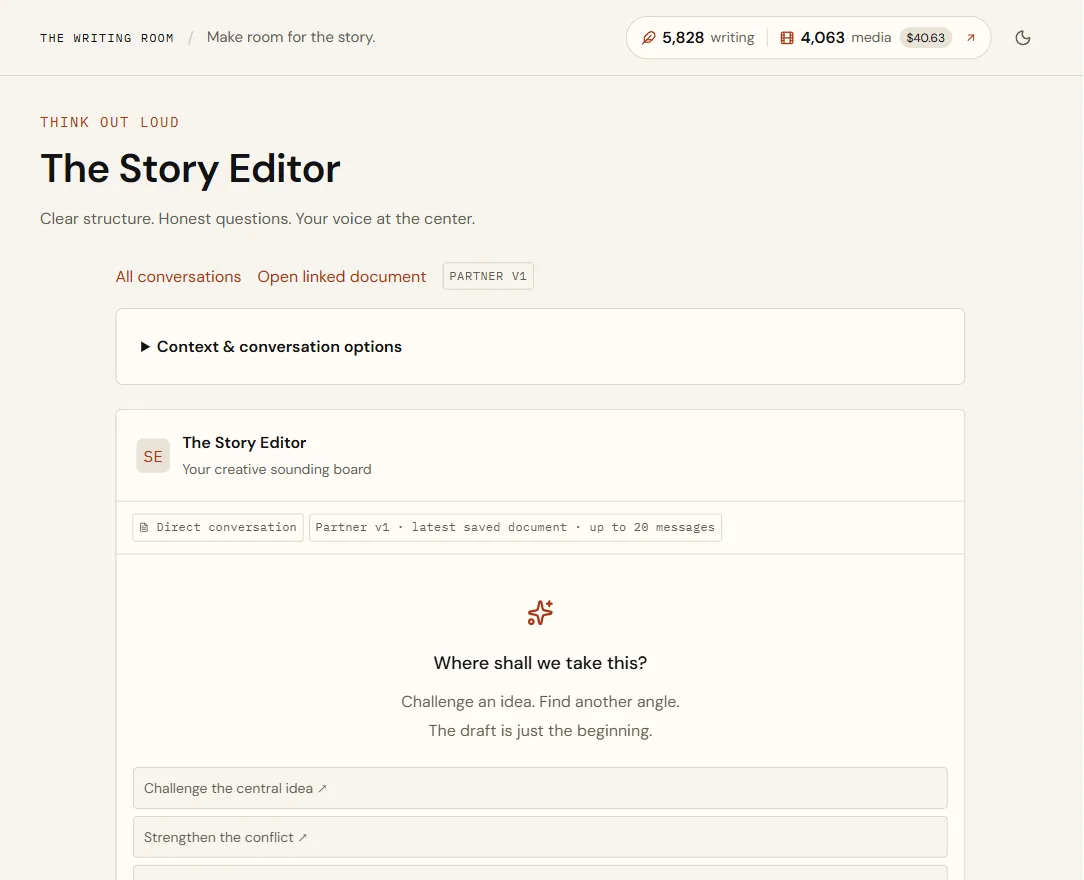Click the sparkle icon above Where shall we take this
The image size is (1084, 880).
point(540,612)
